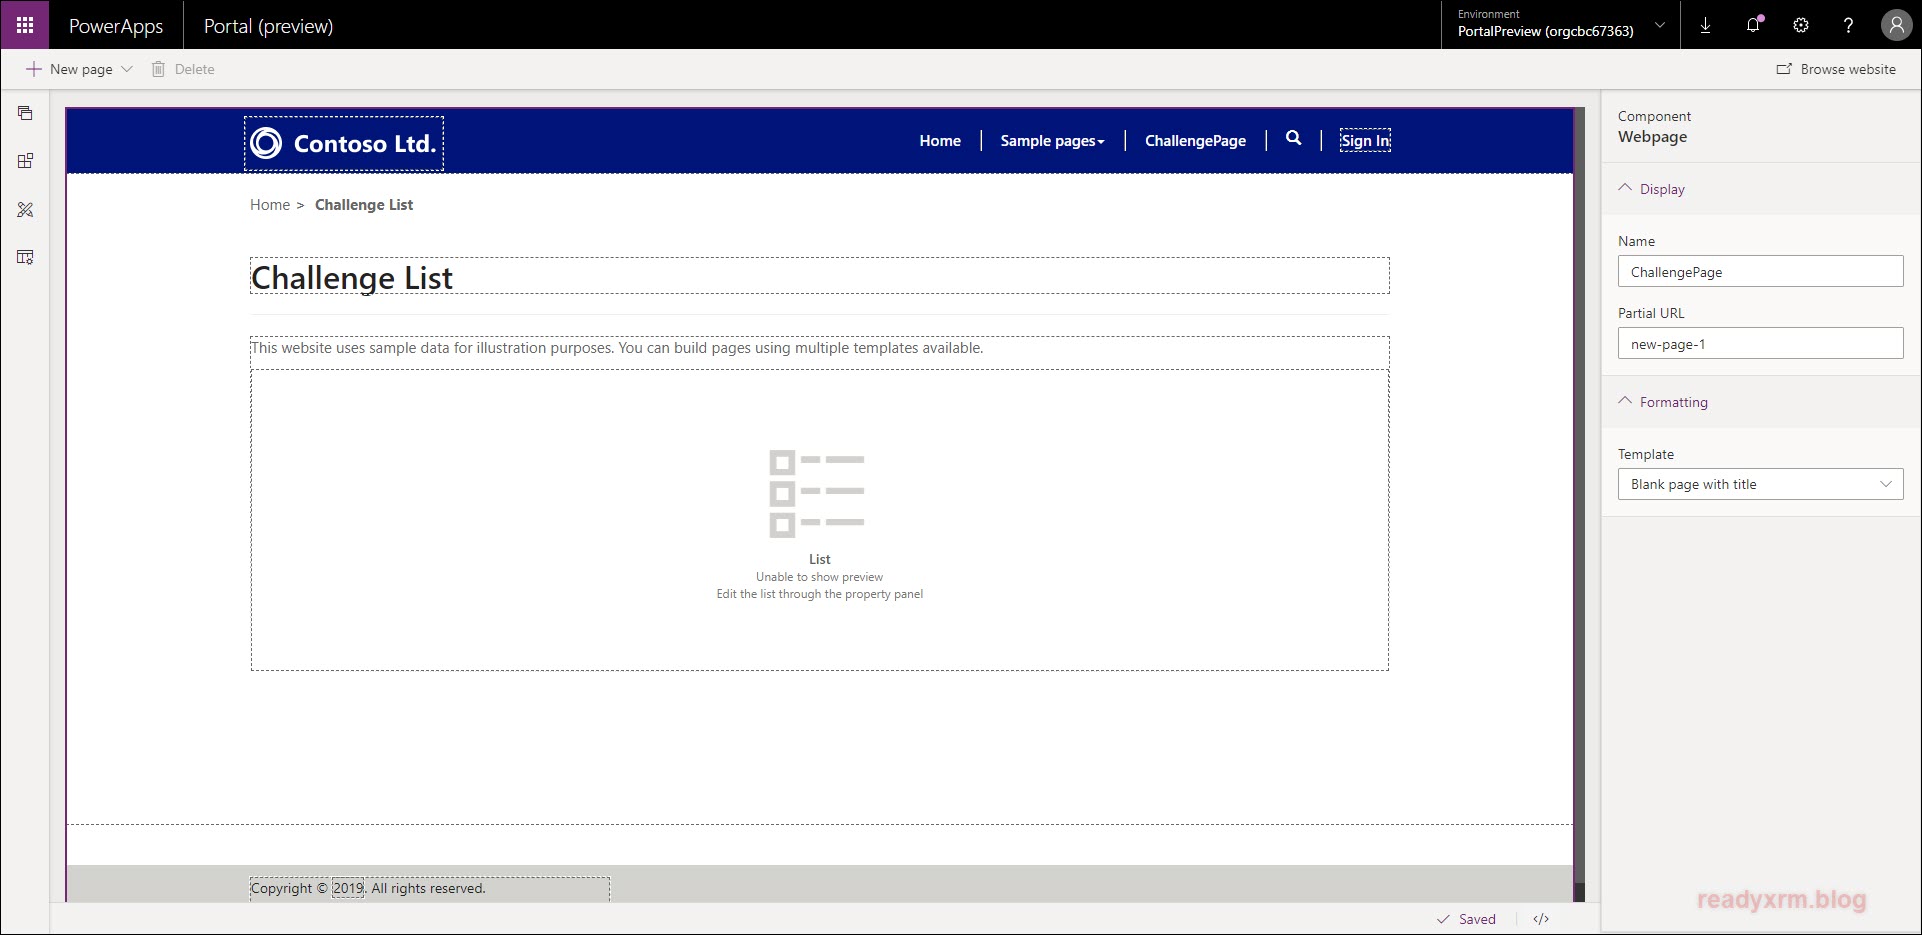Open the Templates panel in left sidebar
1922x935 pixels.
tap(26, 258)
